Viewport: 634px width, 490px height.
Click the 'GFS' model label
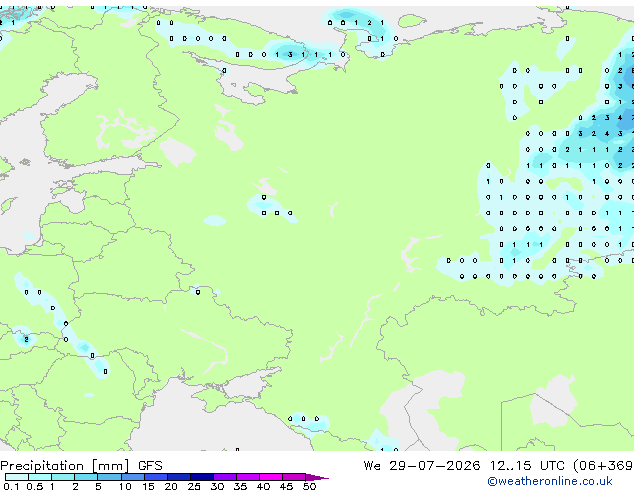click(150, 466)
